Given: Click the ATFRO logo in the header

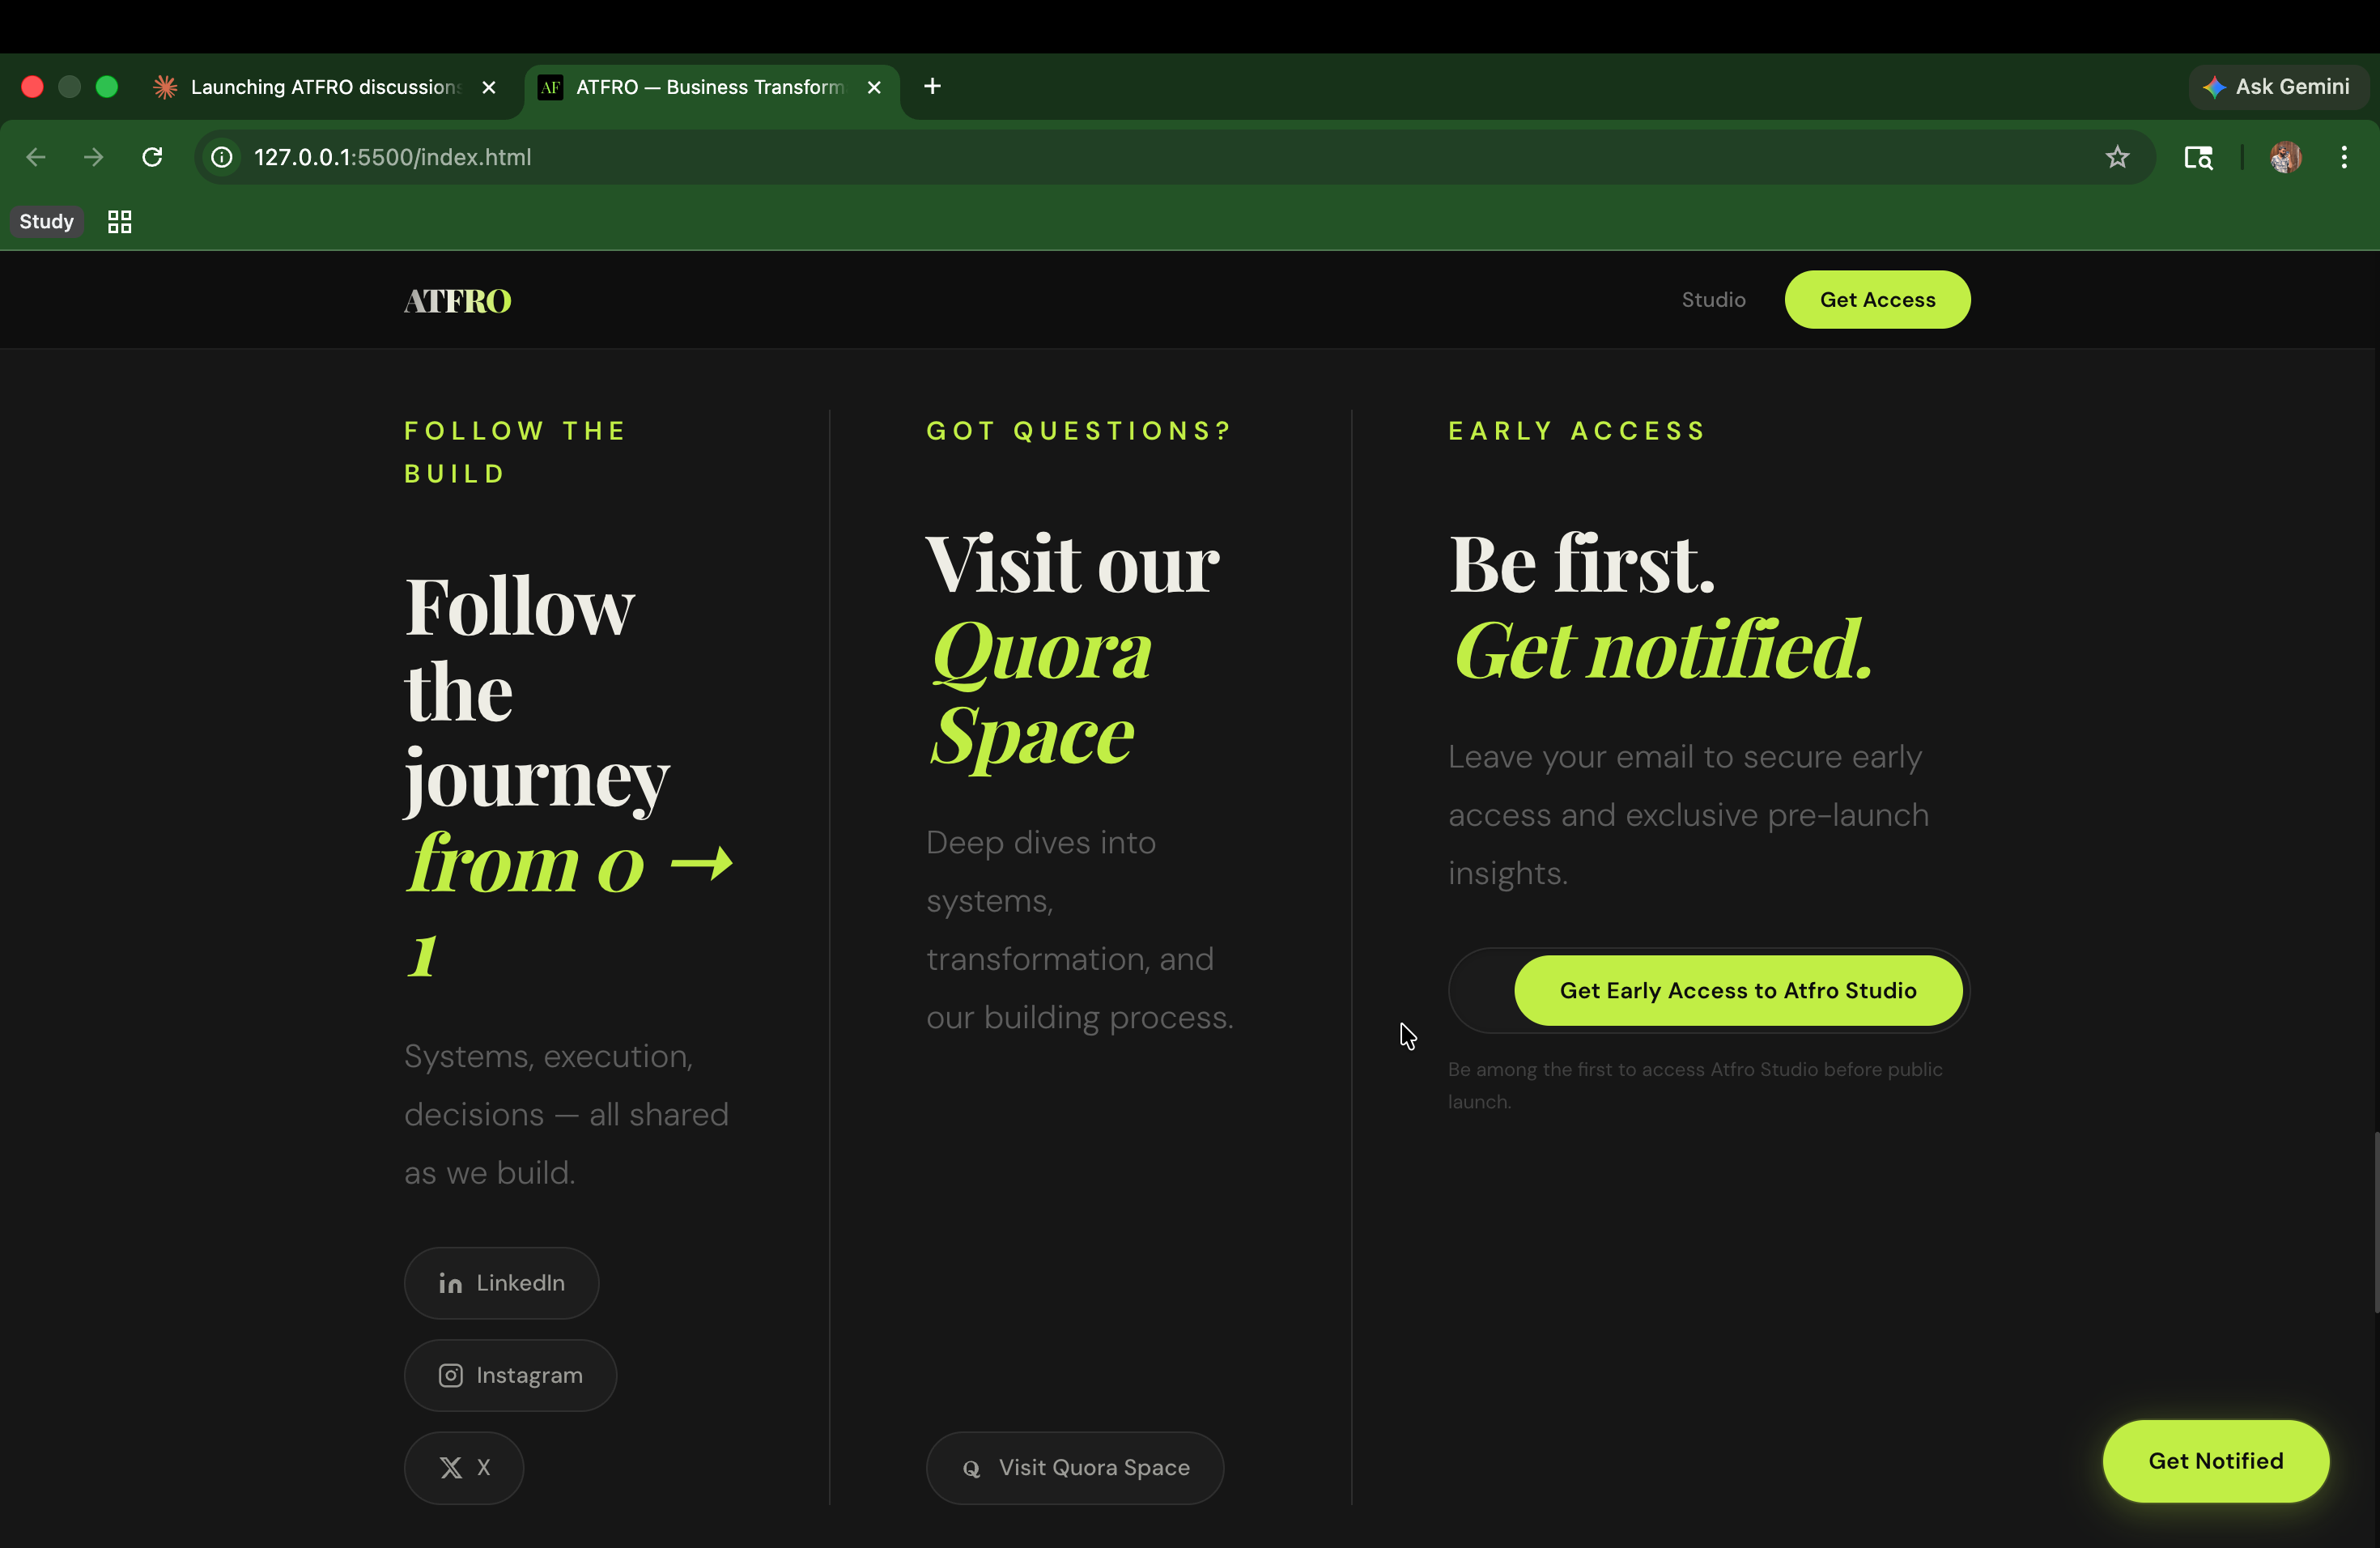Looking at the screenshot, I should [x=458, y=300].
